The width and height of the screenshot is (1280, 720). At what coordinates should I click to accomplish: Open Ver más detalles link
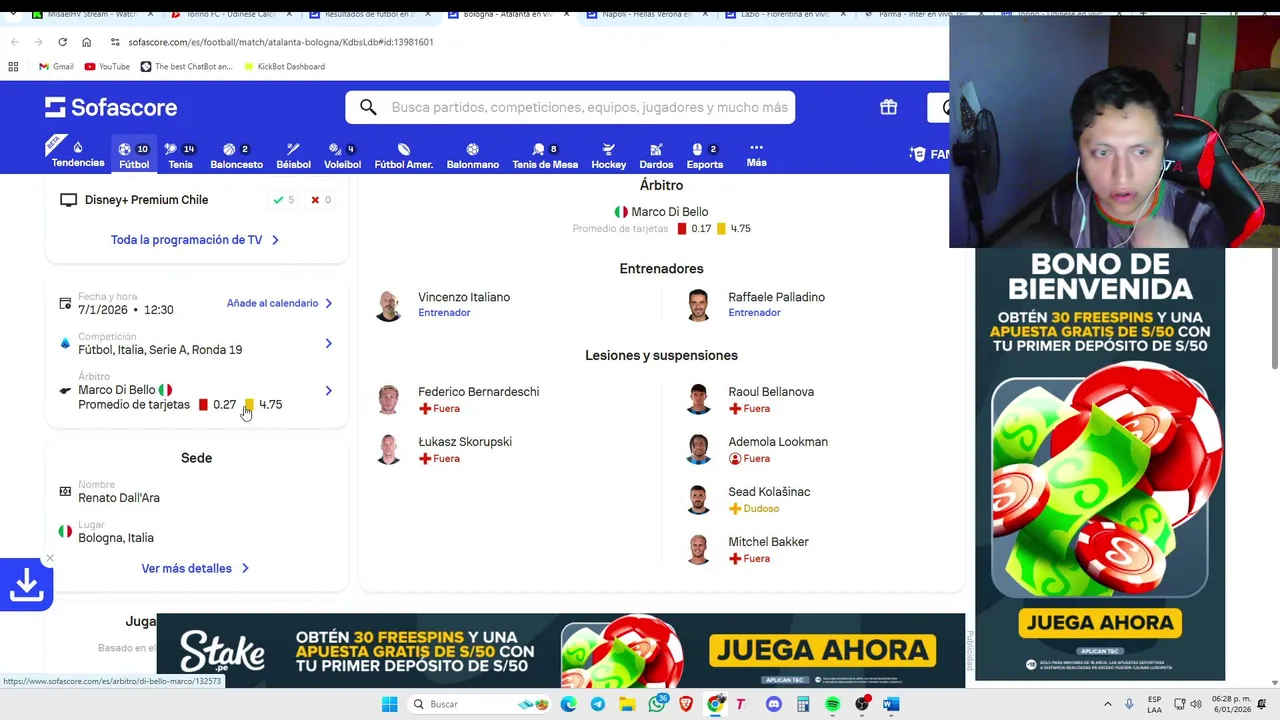pos(196,568)
